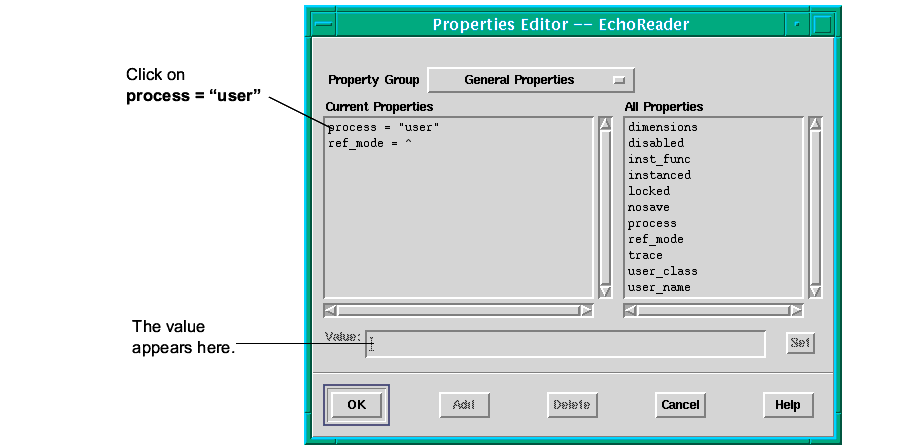This screenshot has width=907, height=447.
Task: Pick nosave in the All Properties list
Action: click(x=649, y=208)
